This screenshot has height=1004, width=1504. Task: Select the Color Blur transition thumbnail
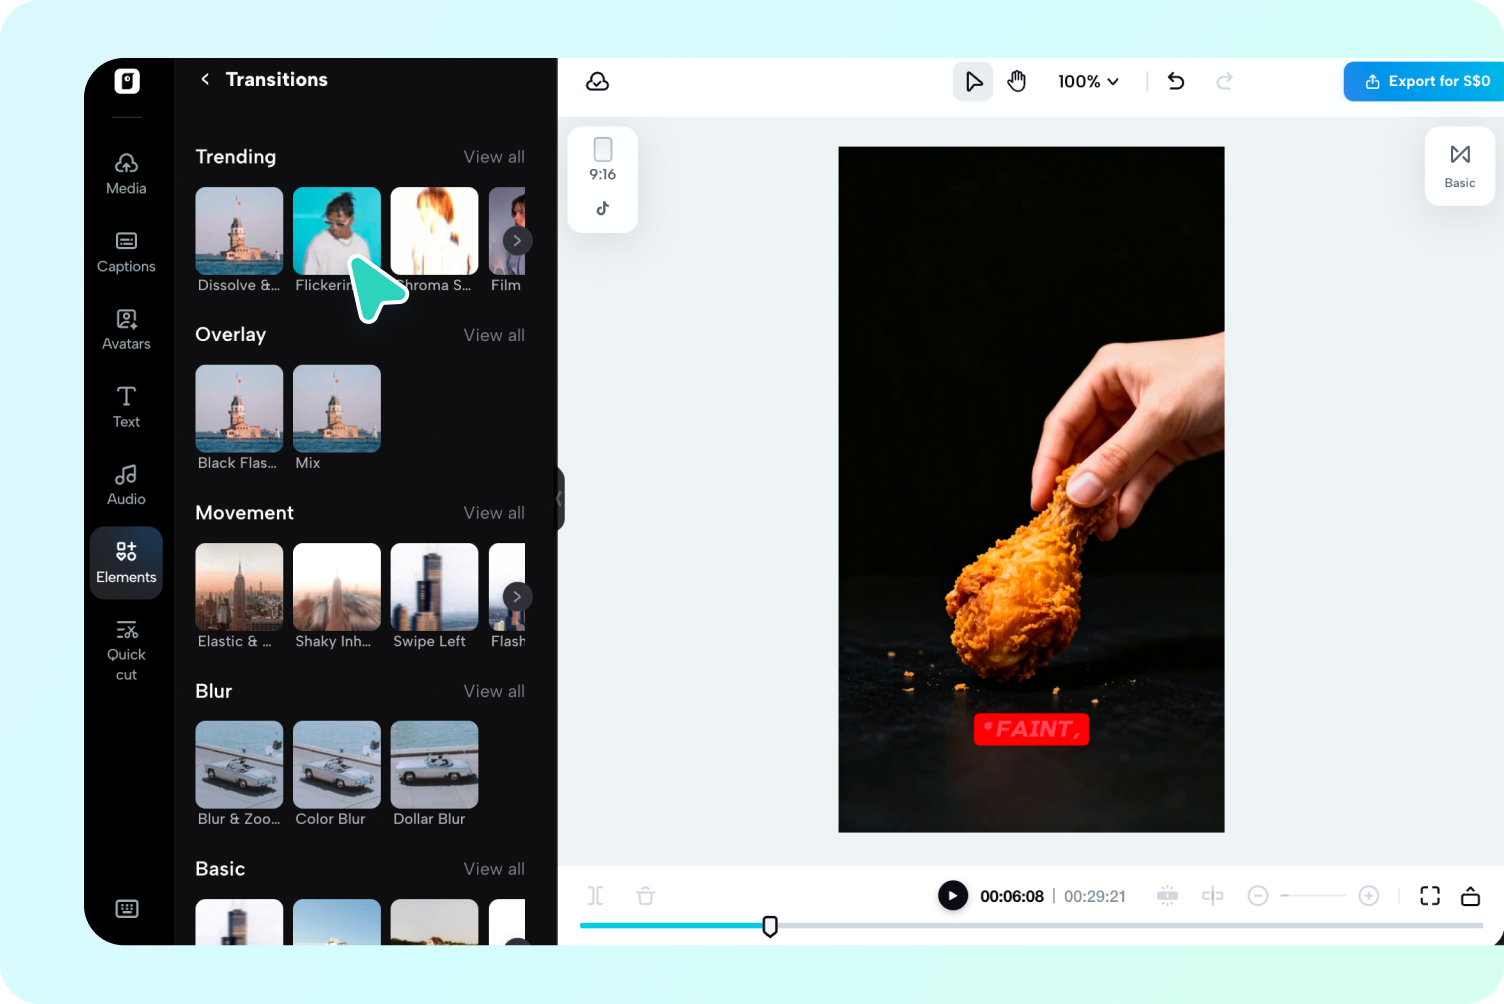(337, 765)
